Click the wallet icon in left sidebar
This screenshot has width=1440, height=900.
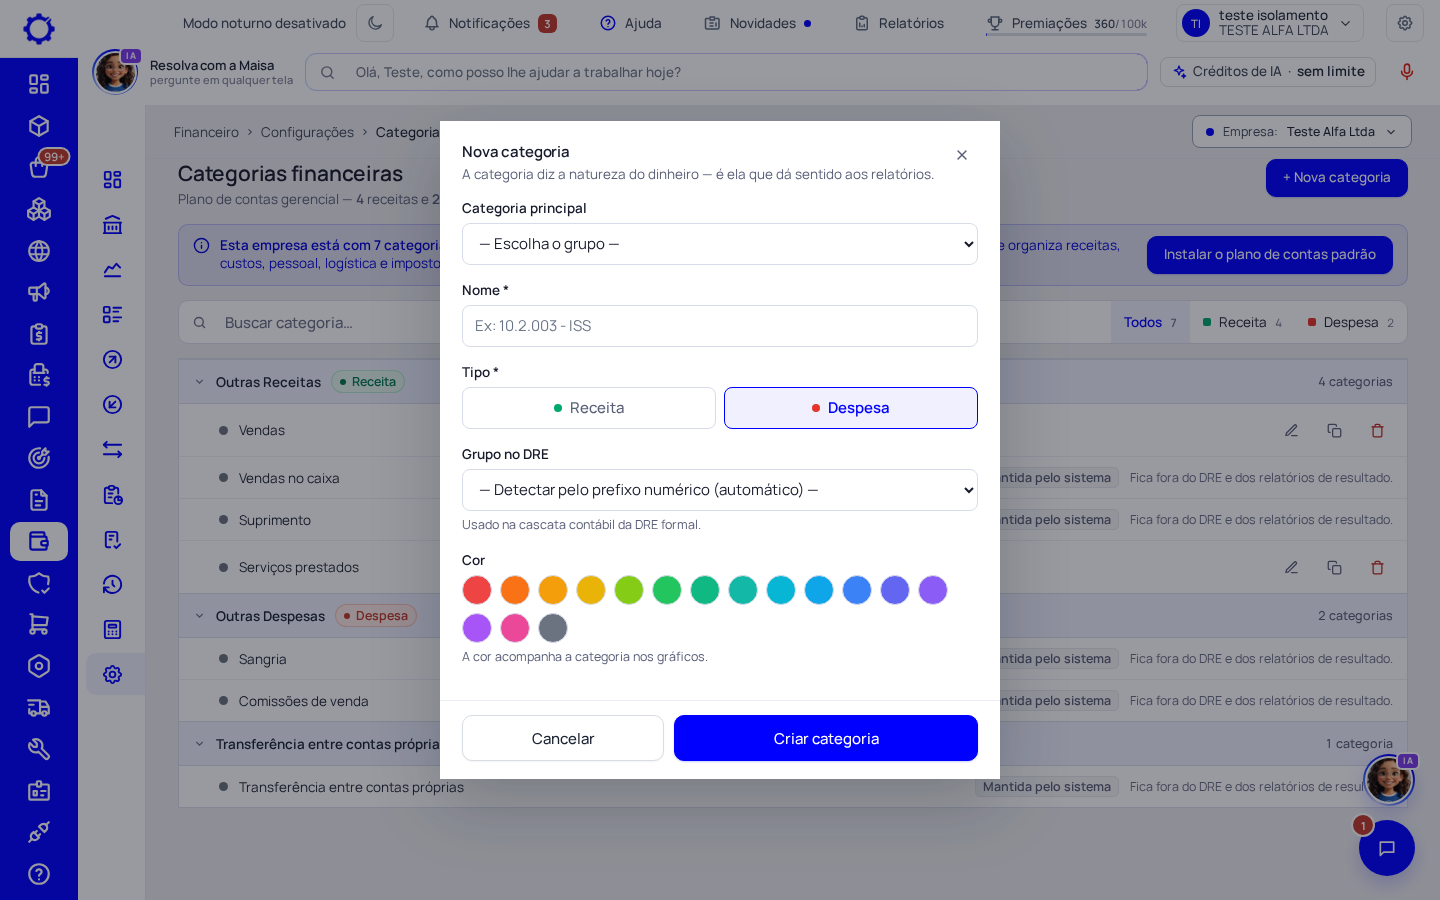[39, 541]
